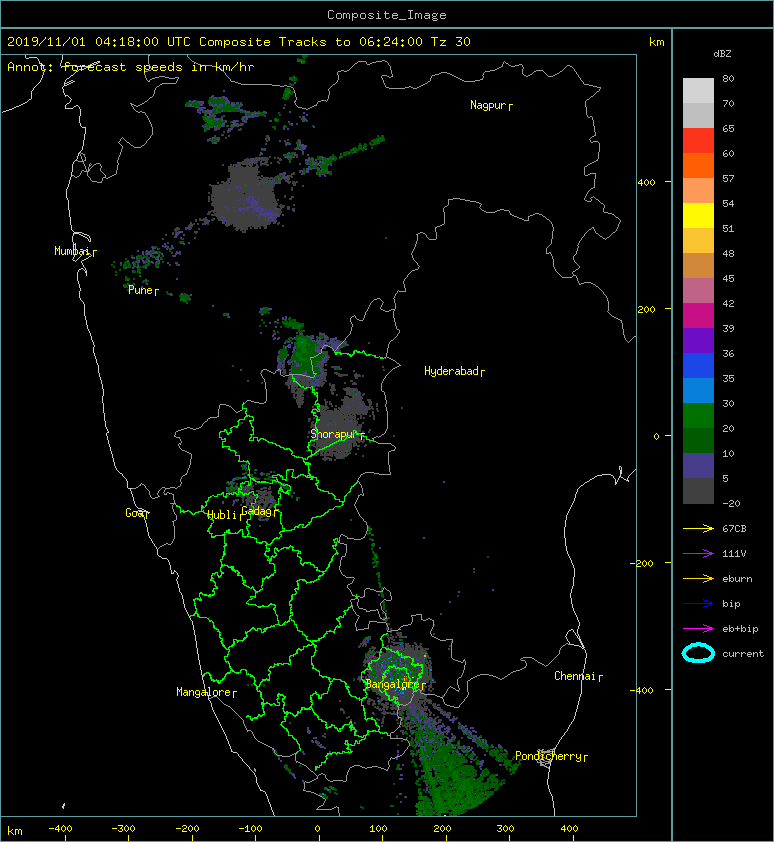This screenshot has width=774, height=842.
Task: Click 100 on the horizontal km axis
Action: point(379,829)
